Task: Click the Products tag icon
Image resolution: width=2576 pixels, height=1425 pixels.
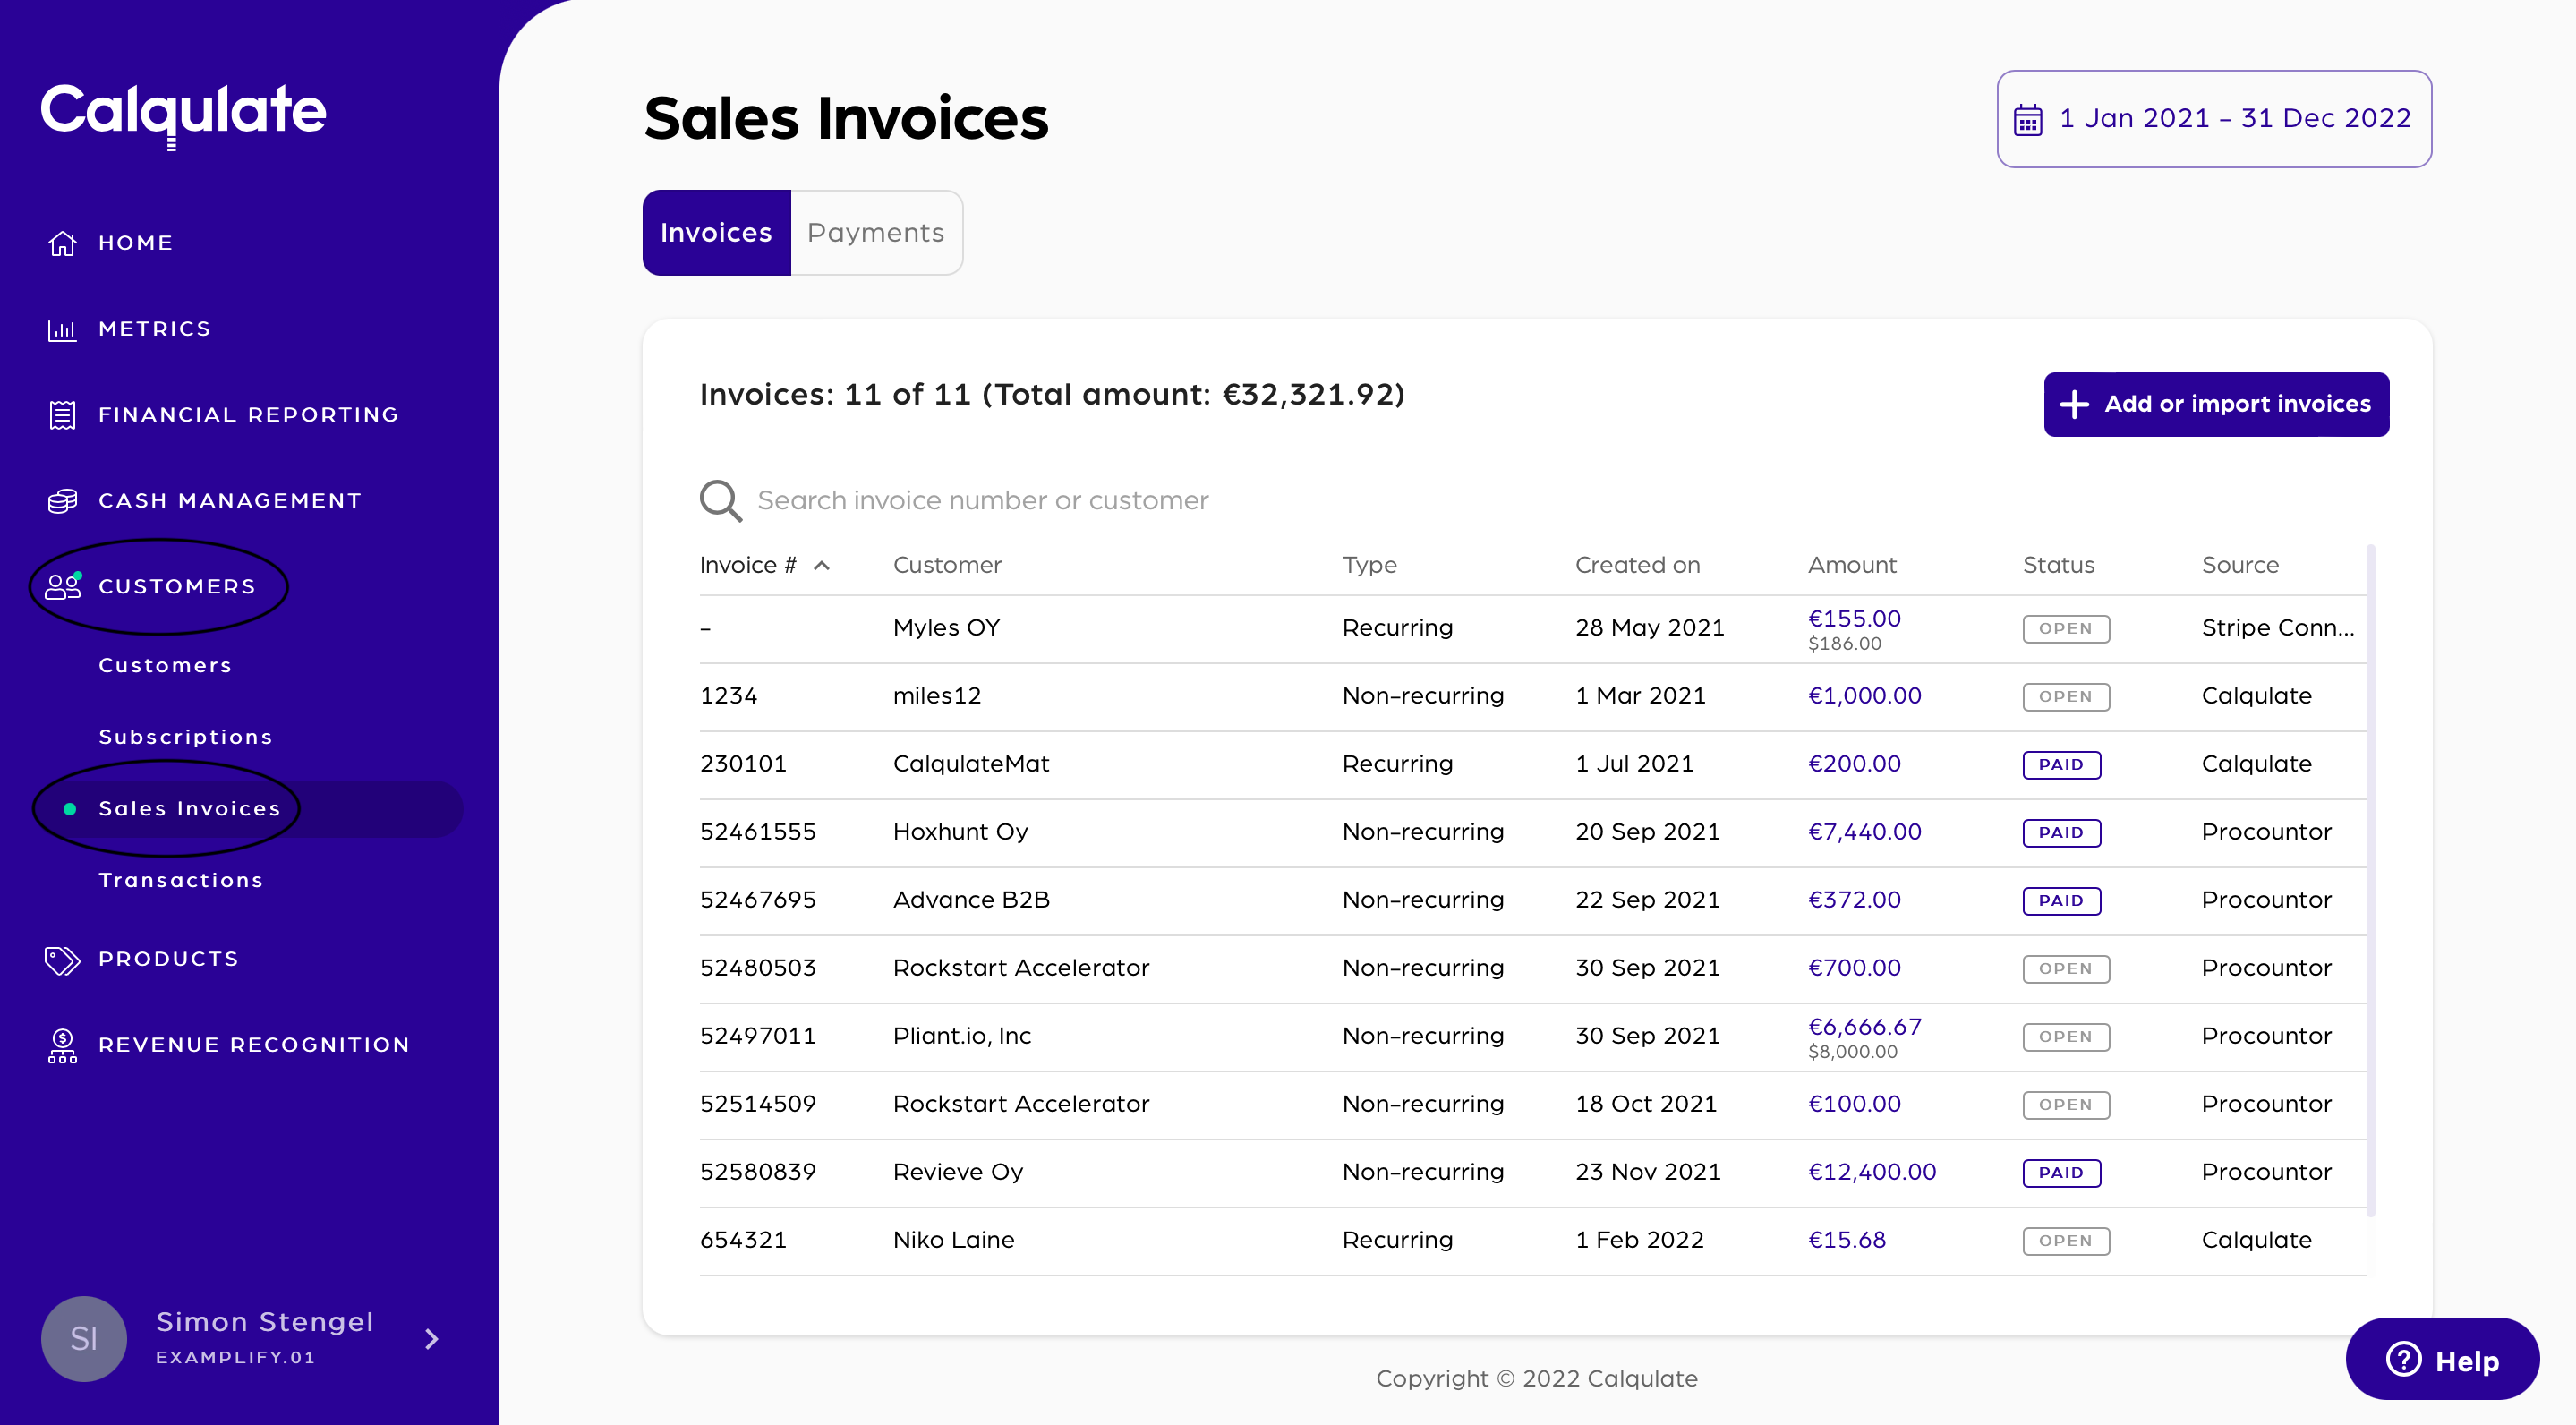Action: pyautogui.click(x=62, y=960)
